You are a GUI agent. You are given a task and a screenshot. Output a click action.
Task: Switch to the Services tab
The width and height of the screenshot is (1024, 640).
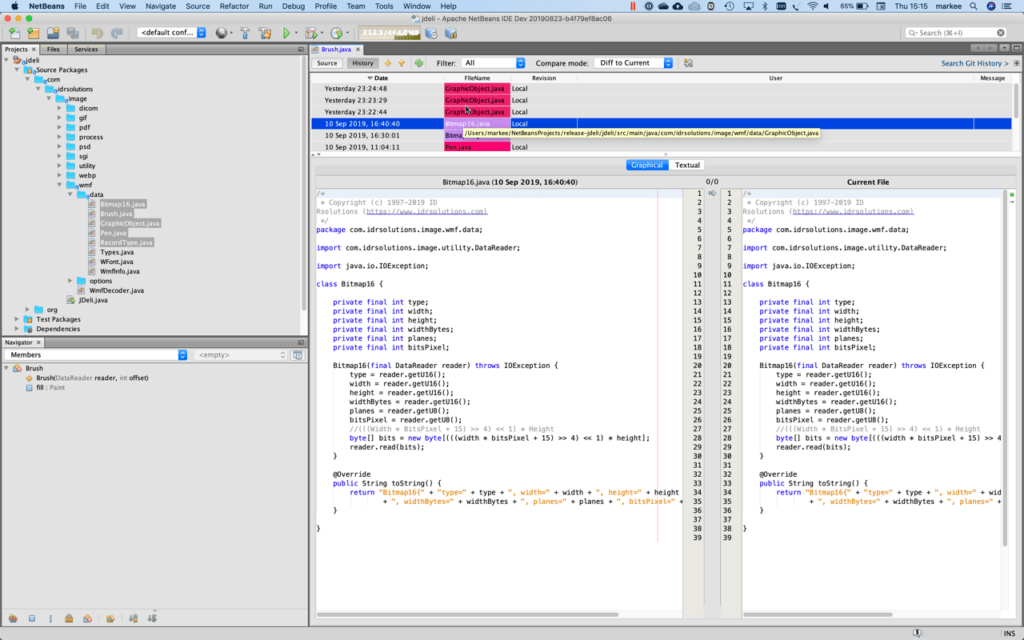[x=86, y=49]
